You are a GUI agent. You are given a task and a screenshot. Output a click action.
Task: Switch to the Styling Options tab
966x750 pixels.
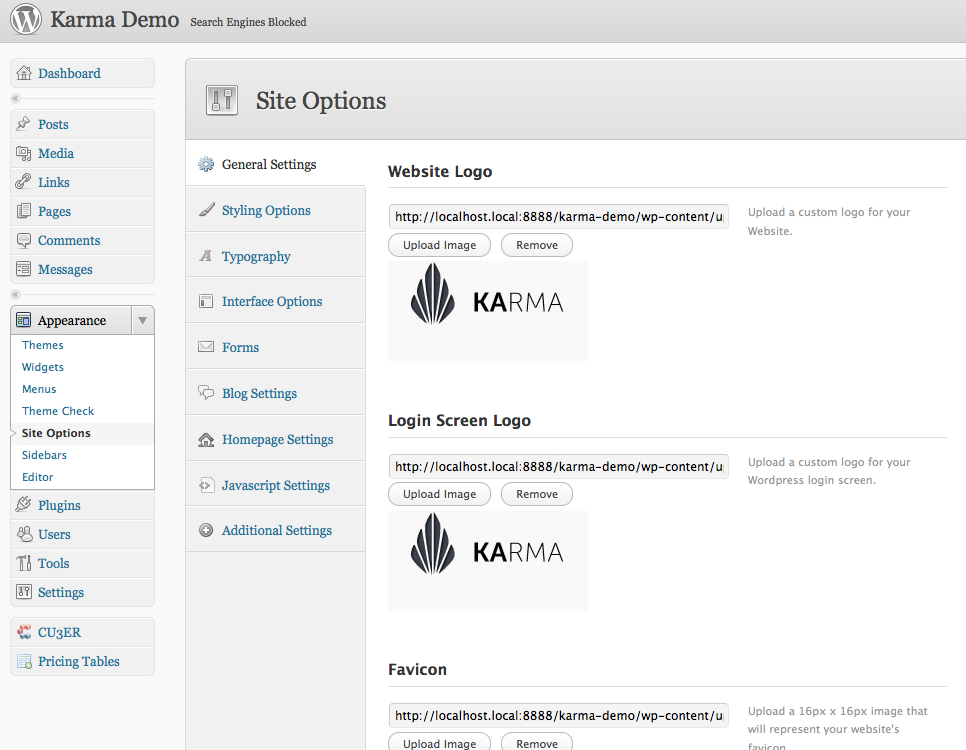click(266, 210)
